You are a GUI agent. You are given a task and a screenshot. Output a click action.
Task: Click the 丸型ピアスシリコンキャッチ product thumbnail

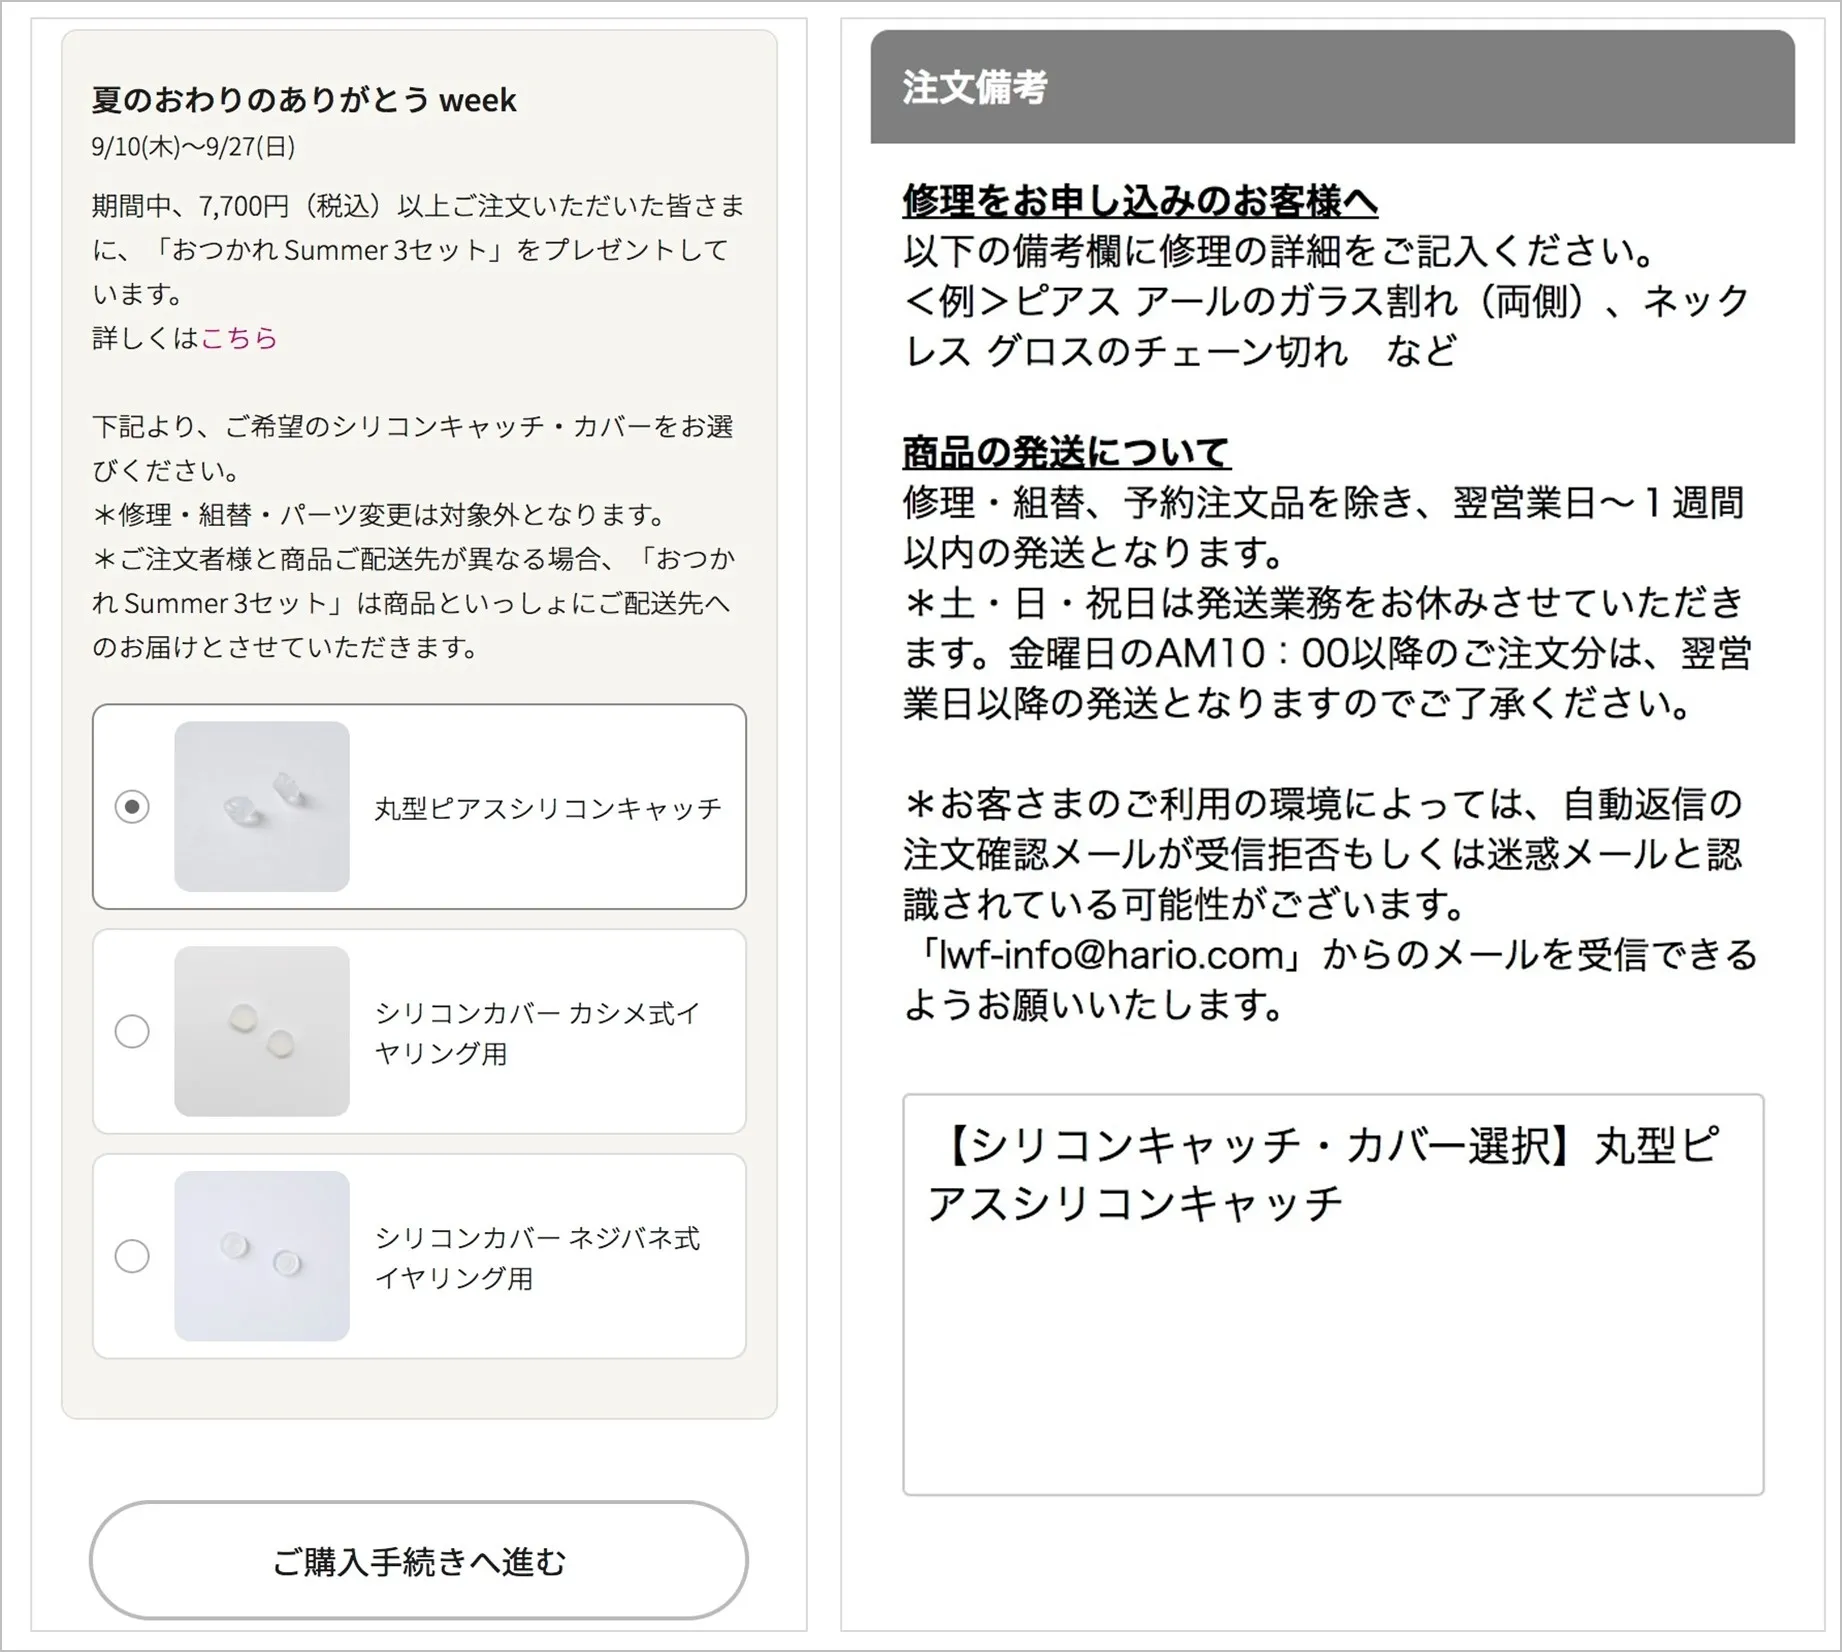(x=262, y=807)
